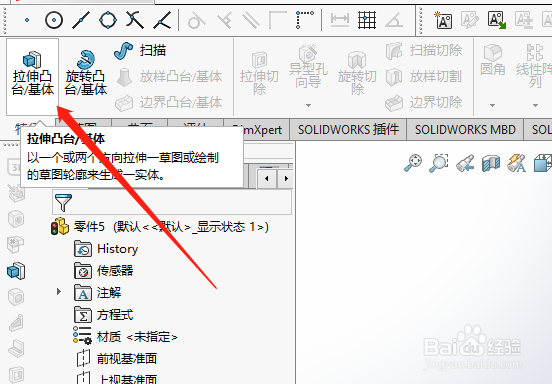This screenshot has height=384, width=552.
Task: Expand the 注解 tree node
Action: [x=59, y=292]
